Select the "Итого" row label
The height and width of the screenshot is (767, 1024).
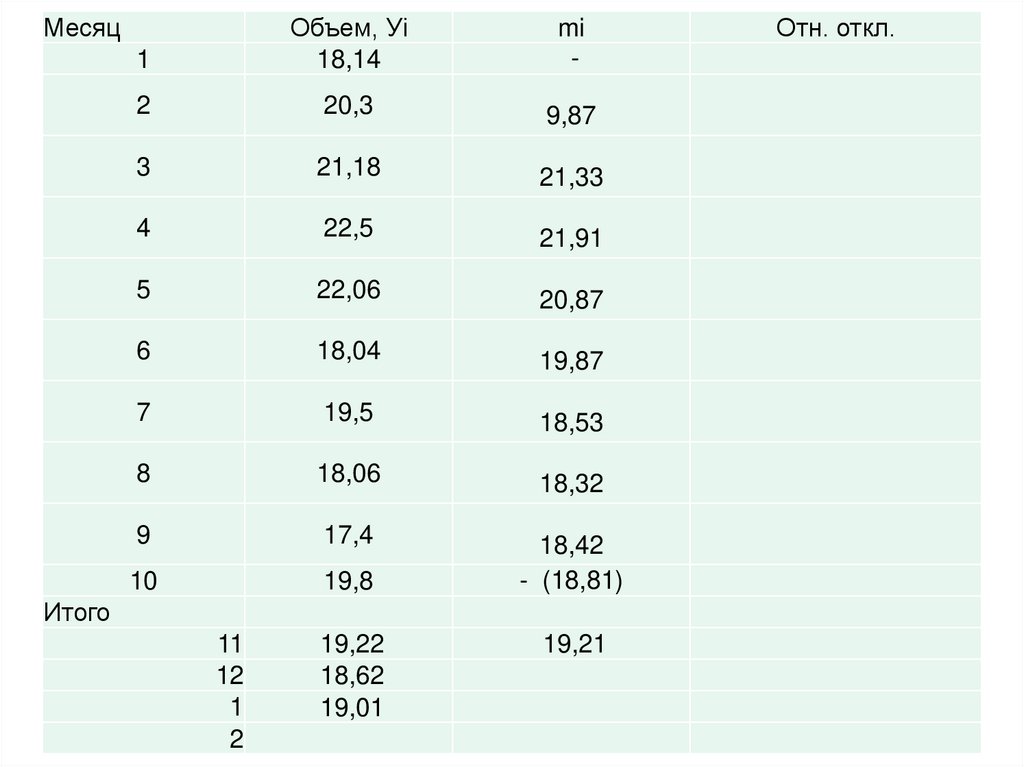(x=76, y=612)
